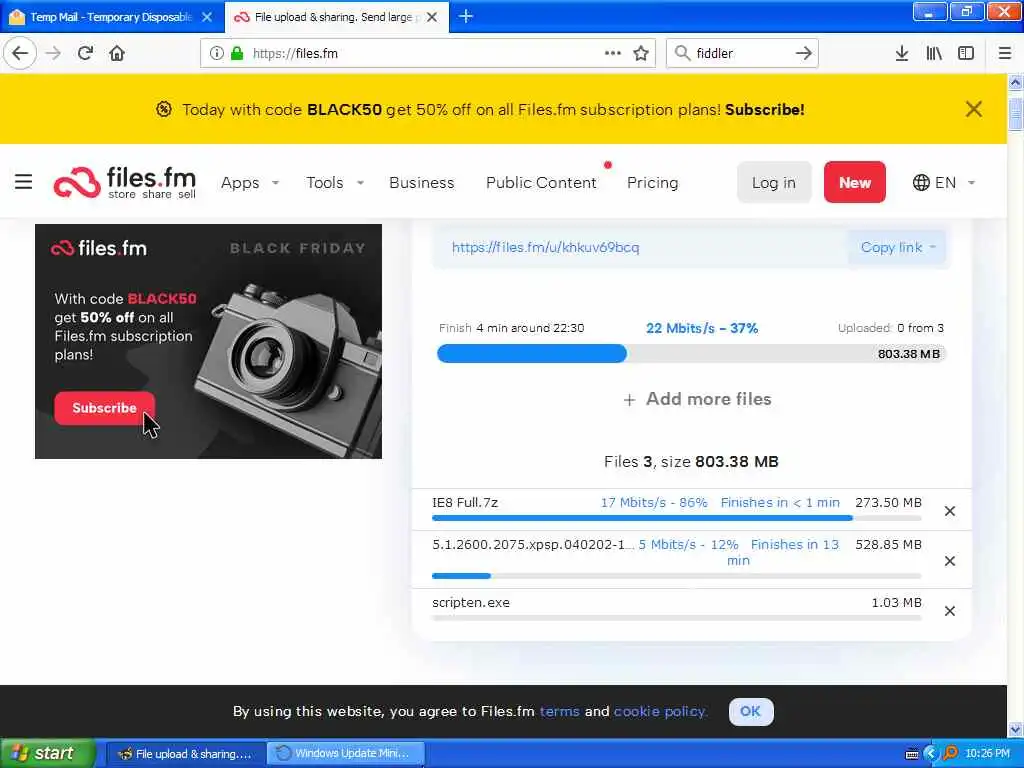Screen dimensions: 1024x768
Task: Open the Copy link dropdown
Action: [x=898, y=248]
